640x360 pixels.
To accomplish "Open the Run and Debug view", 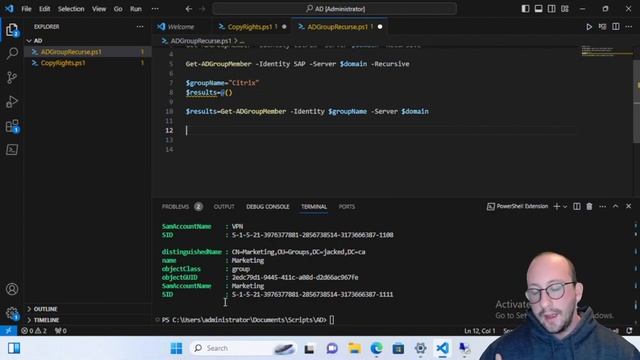I will coord(12,102).
